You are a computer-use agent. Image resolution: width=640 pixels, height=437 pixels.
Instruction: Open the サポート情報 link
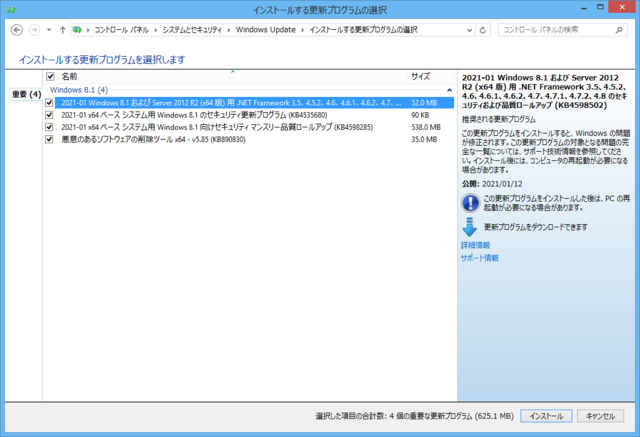(x=480, y=258)
